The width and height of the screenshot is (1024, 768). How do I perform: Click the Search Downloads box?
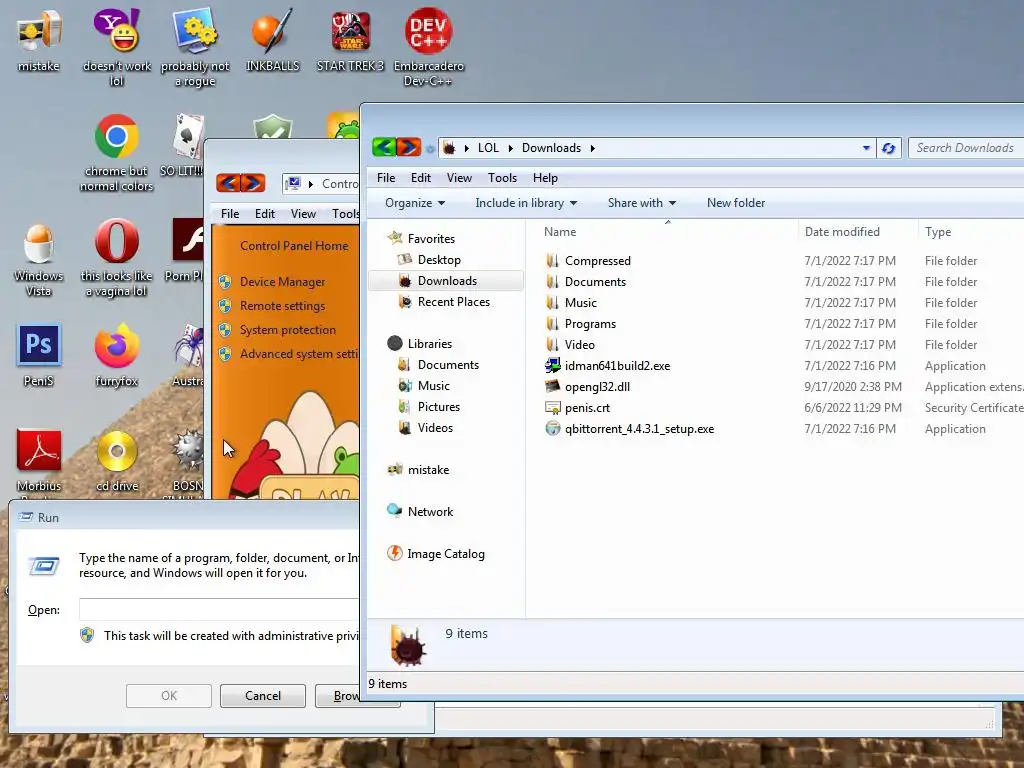[x=967, y=148]
